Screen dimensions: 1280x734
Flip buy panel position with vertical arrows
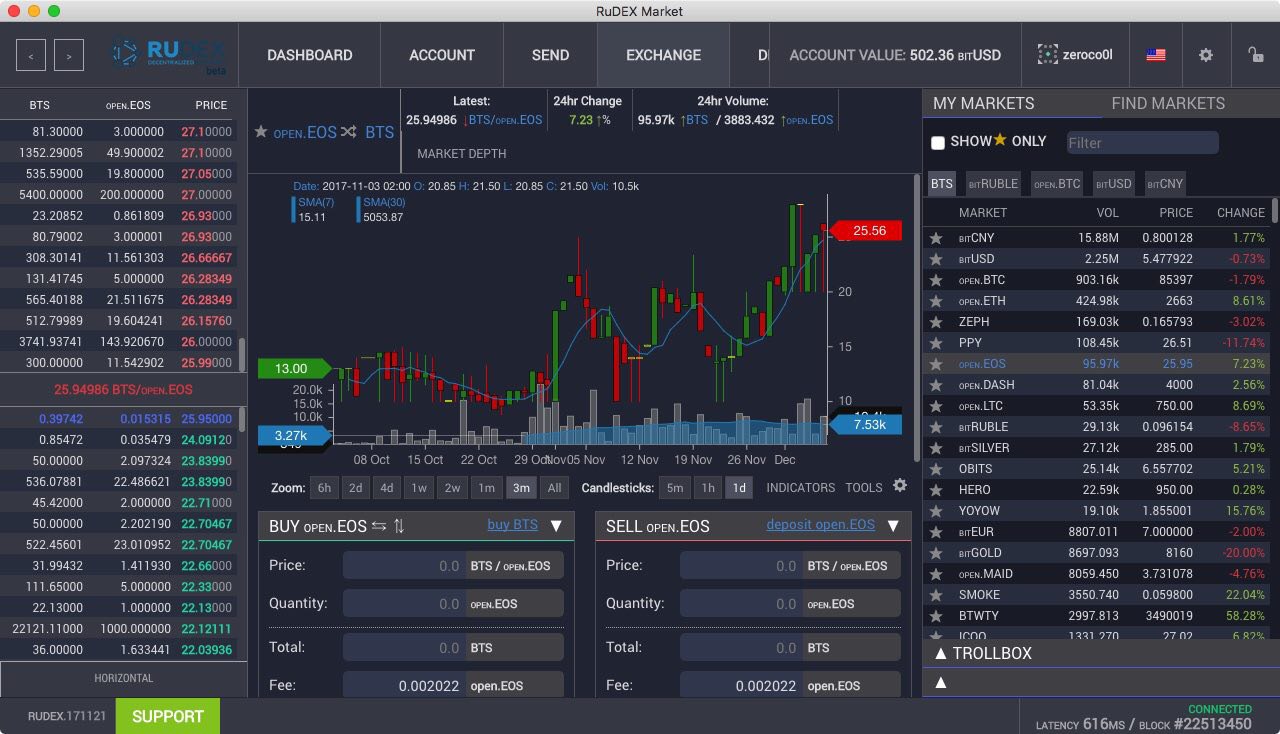click(399, 526)
